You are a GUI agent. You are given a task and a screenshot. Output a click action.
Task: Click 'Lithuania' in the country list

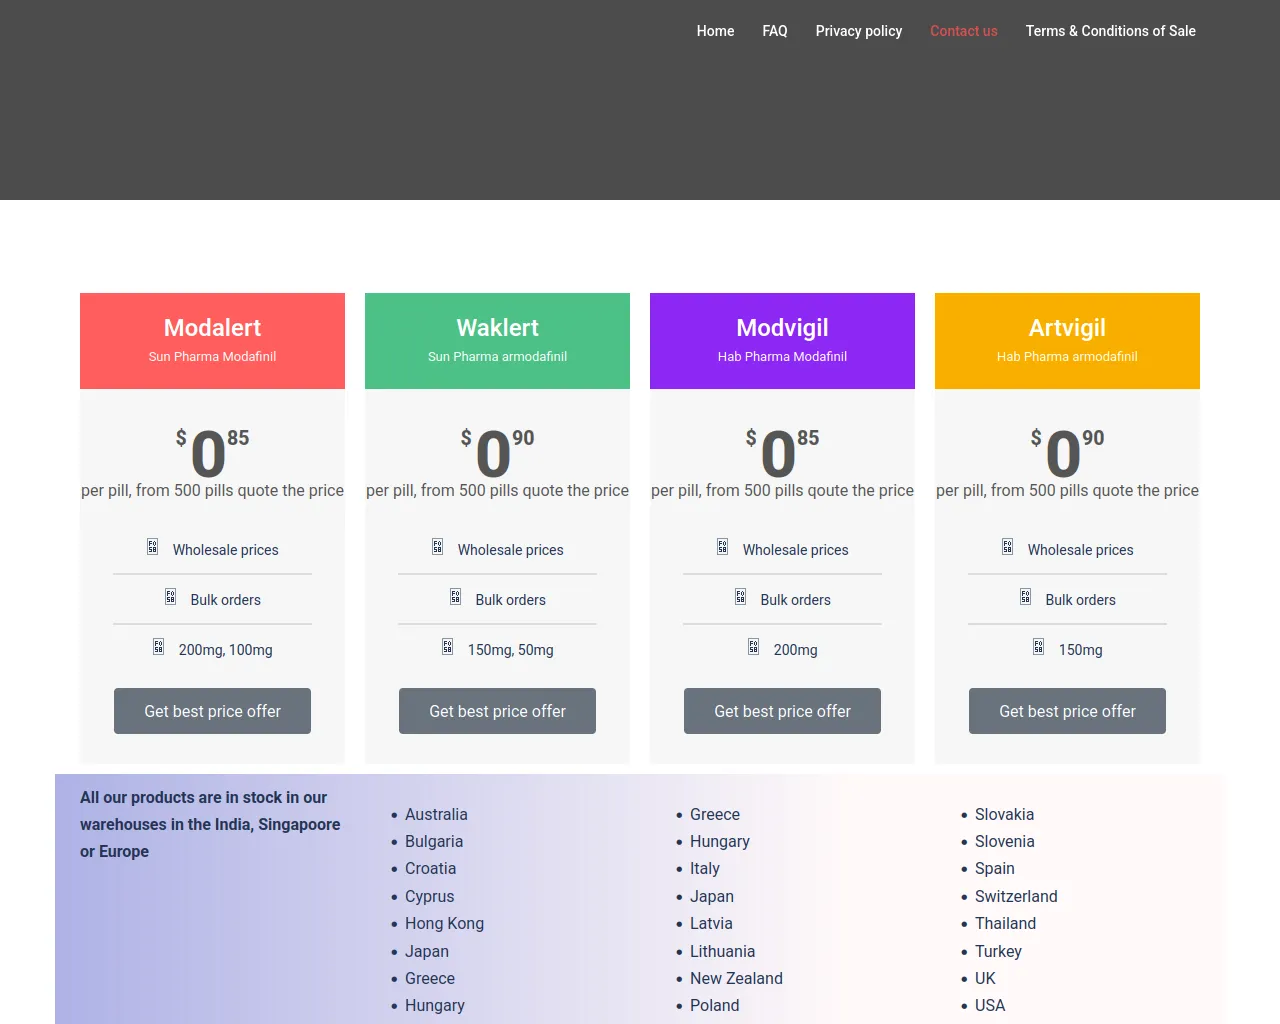point(722,952)
